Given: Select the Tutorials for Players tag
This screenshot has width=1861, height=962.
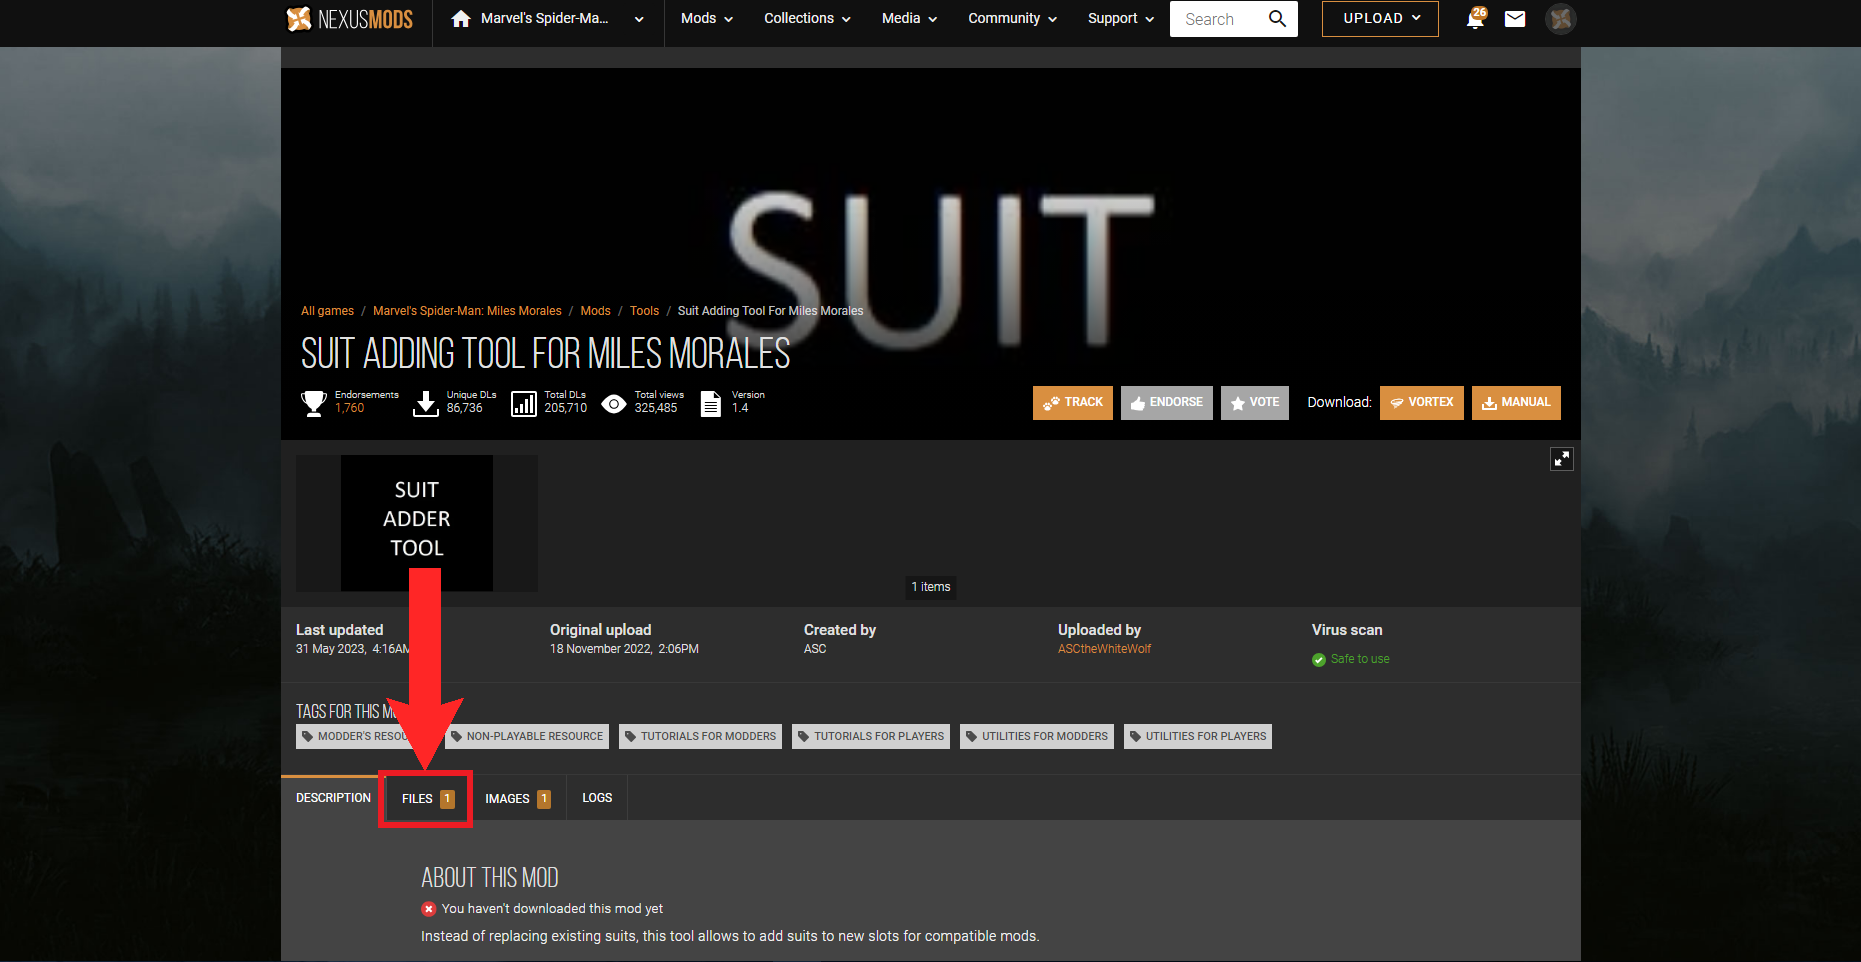Looking at the screenshot, I should click(x=871, y=737).
